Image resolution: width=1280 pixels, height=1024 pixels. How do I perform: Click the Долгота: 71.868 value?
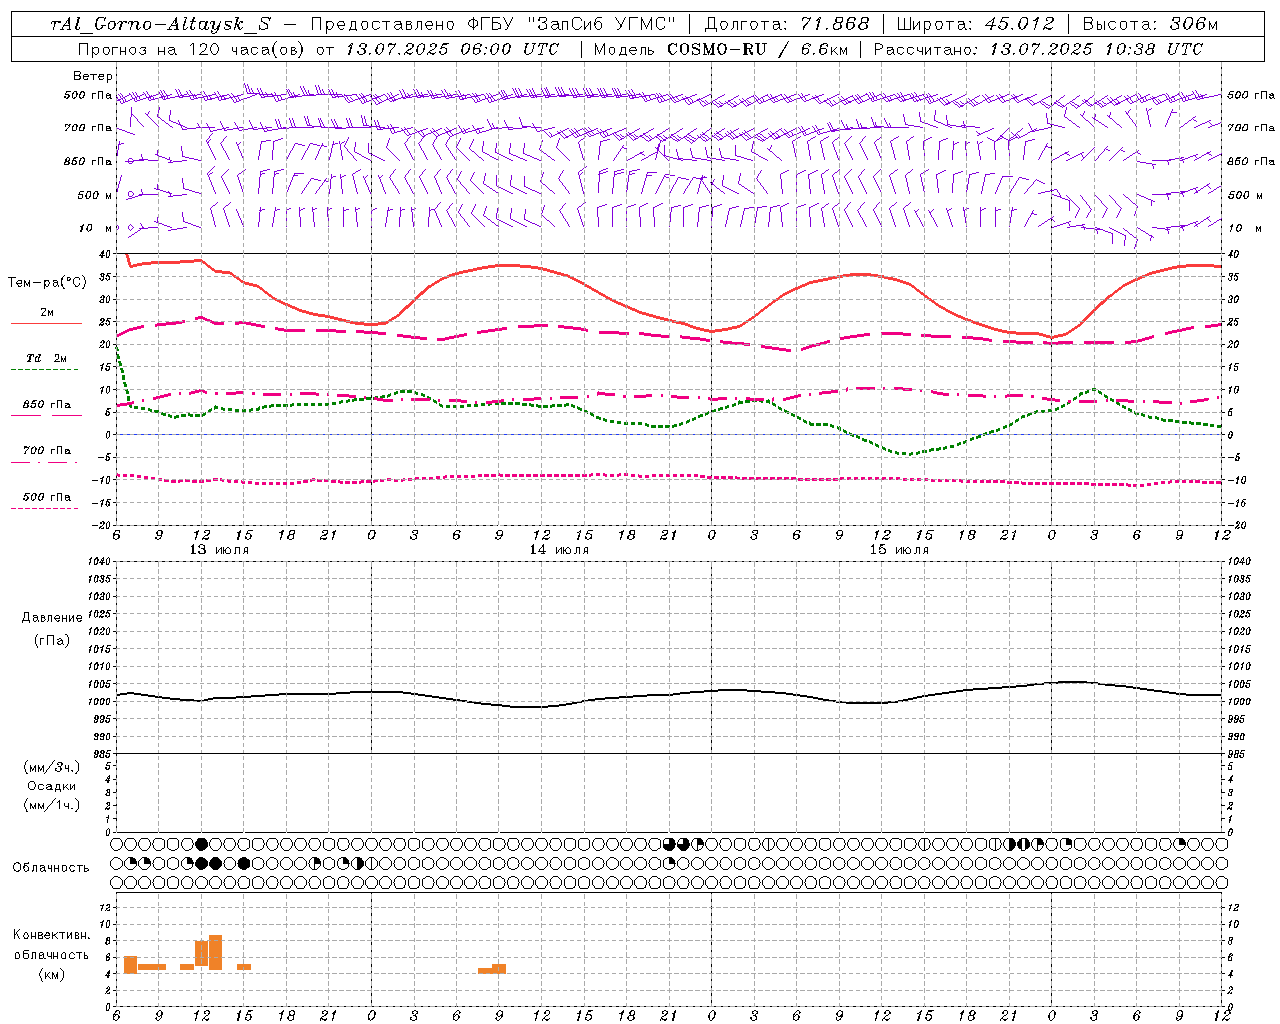point(787,24)
